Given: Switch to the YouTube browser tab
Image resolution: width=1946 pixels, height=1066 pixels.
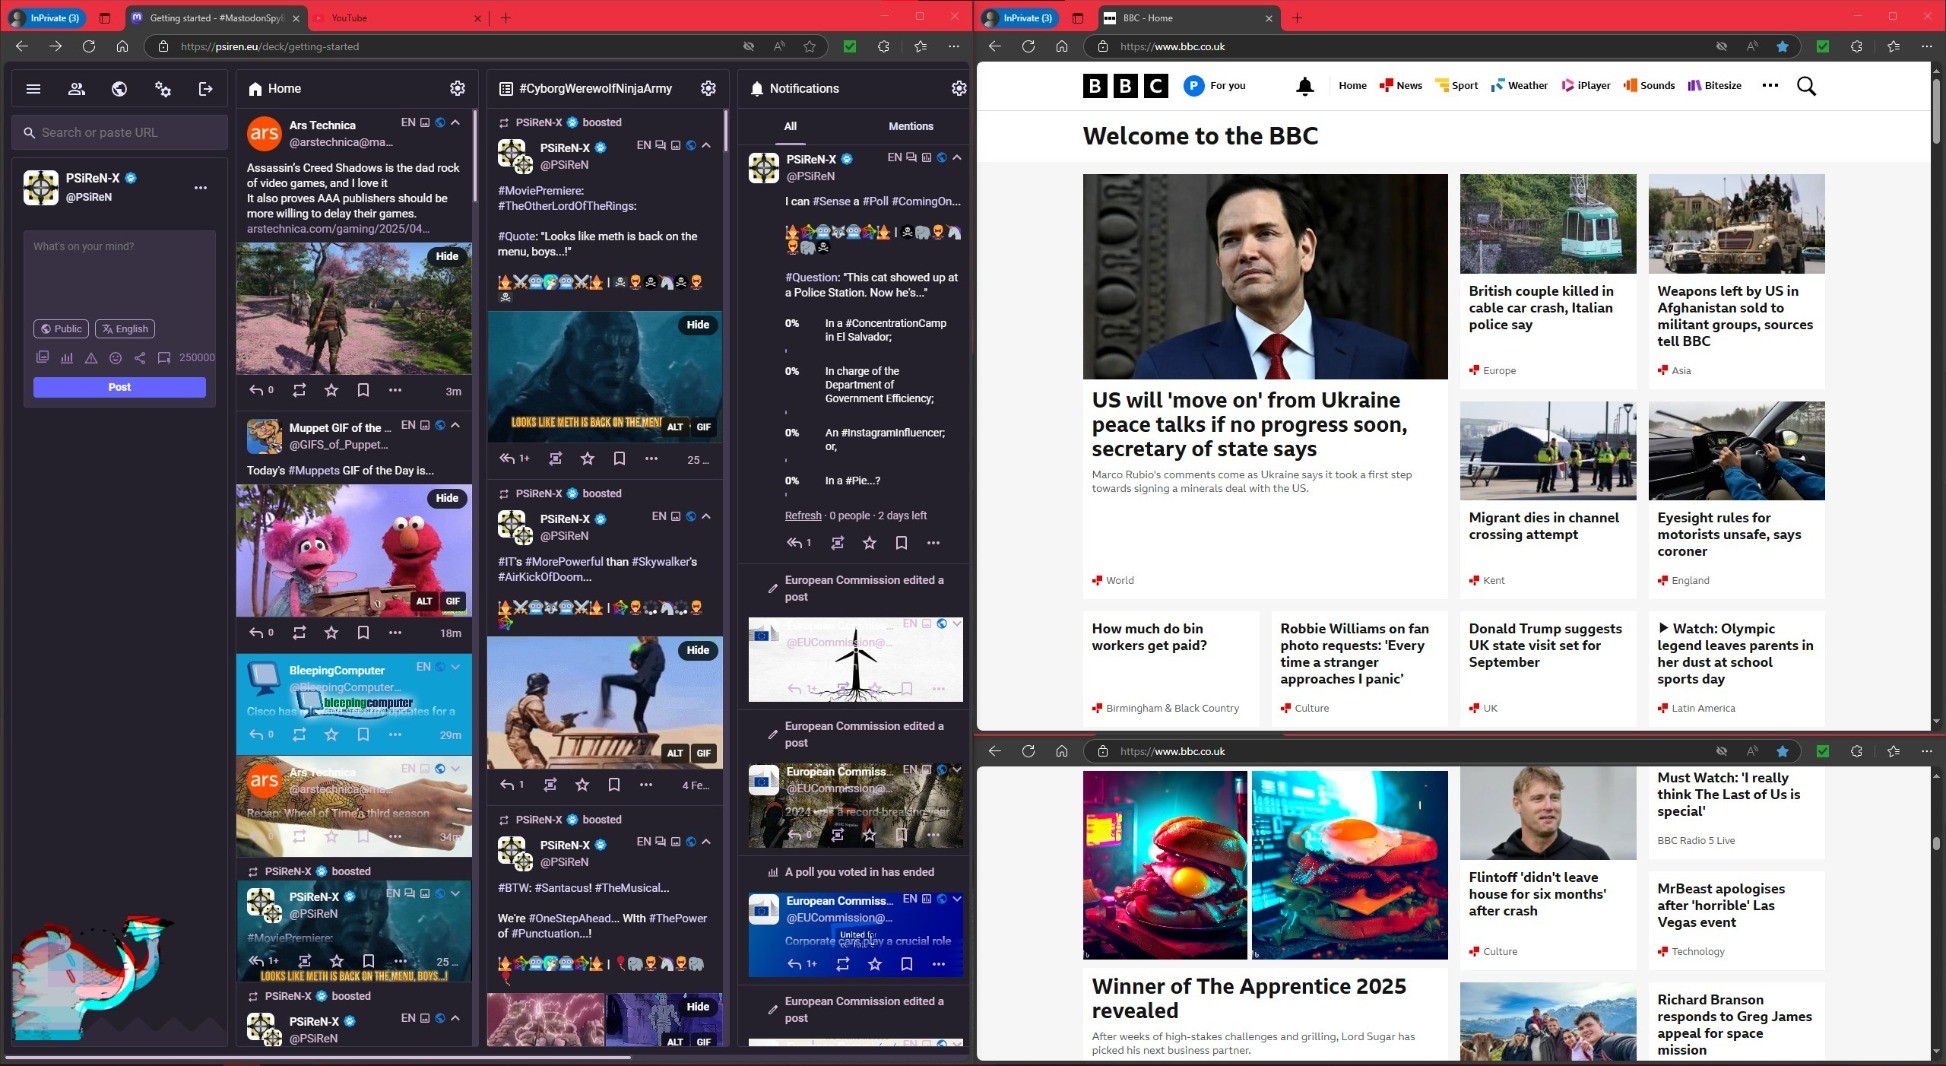Looking at the screenshot, I should [x=397, y=18].
